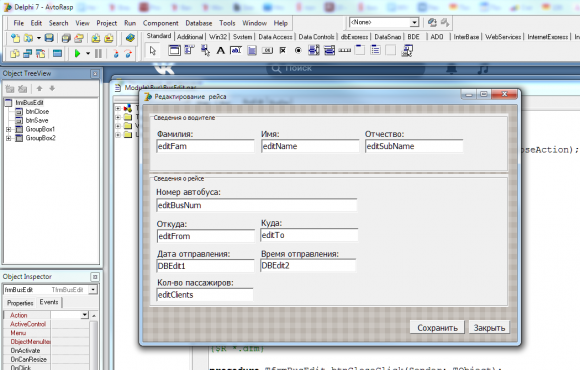The image size is (580, 370).
Task: Click the green Run arrow icon
Action: tap(77, 54)
